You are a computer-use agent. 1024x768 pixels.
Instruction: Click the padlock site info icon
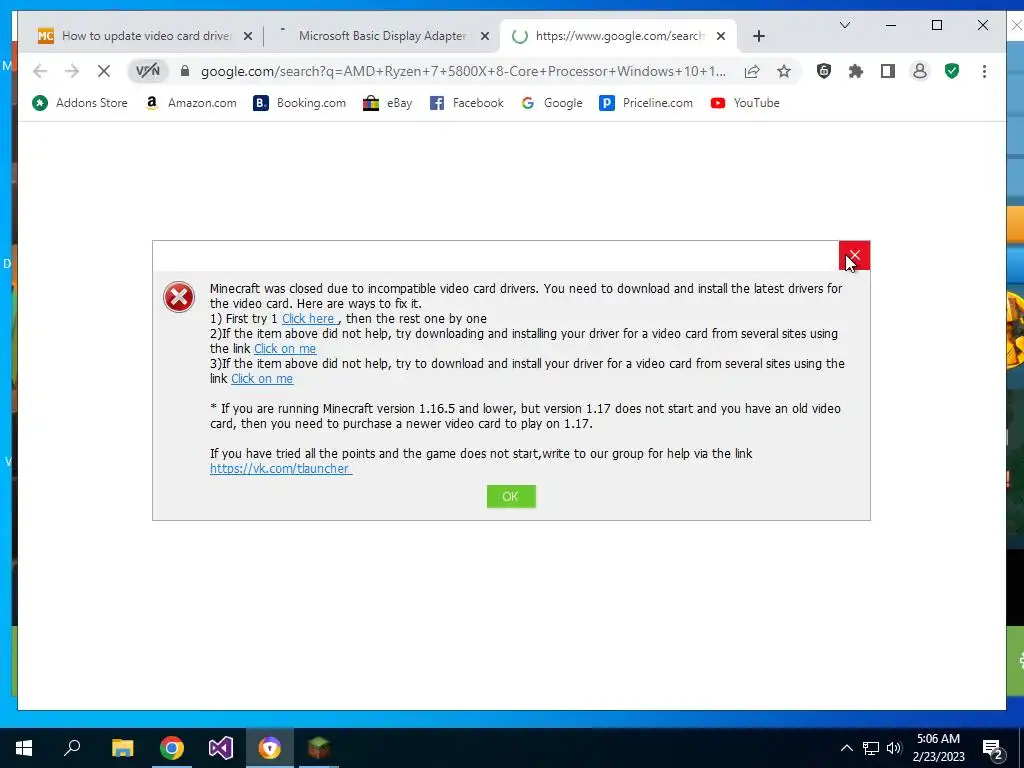[185, 71]
